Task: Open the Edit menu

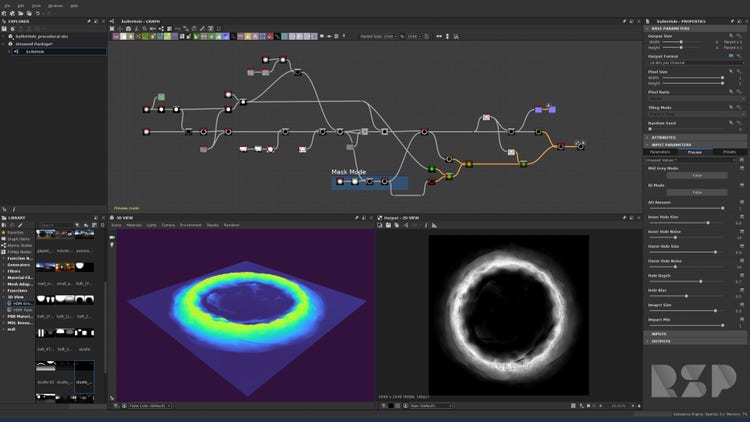Action: [21, 6]
